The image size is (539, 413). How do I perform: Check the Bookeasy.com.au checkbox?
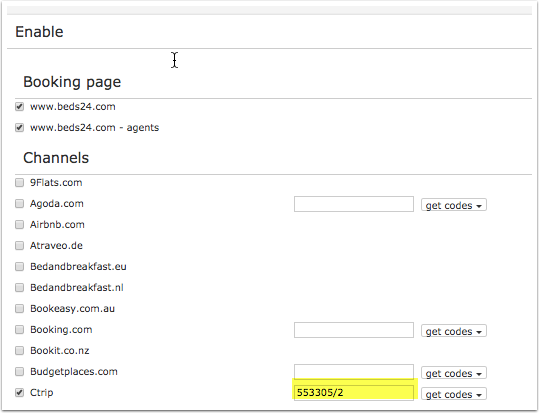(x=20, y=308)
